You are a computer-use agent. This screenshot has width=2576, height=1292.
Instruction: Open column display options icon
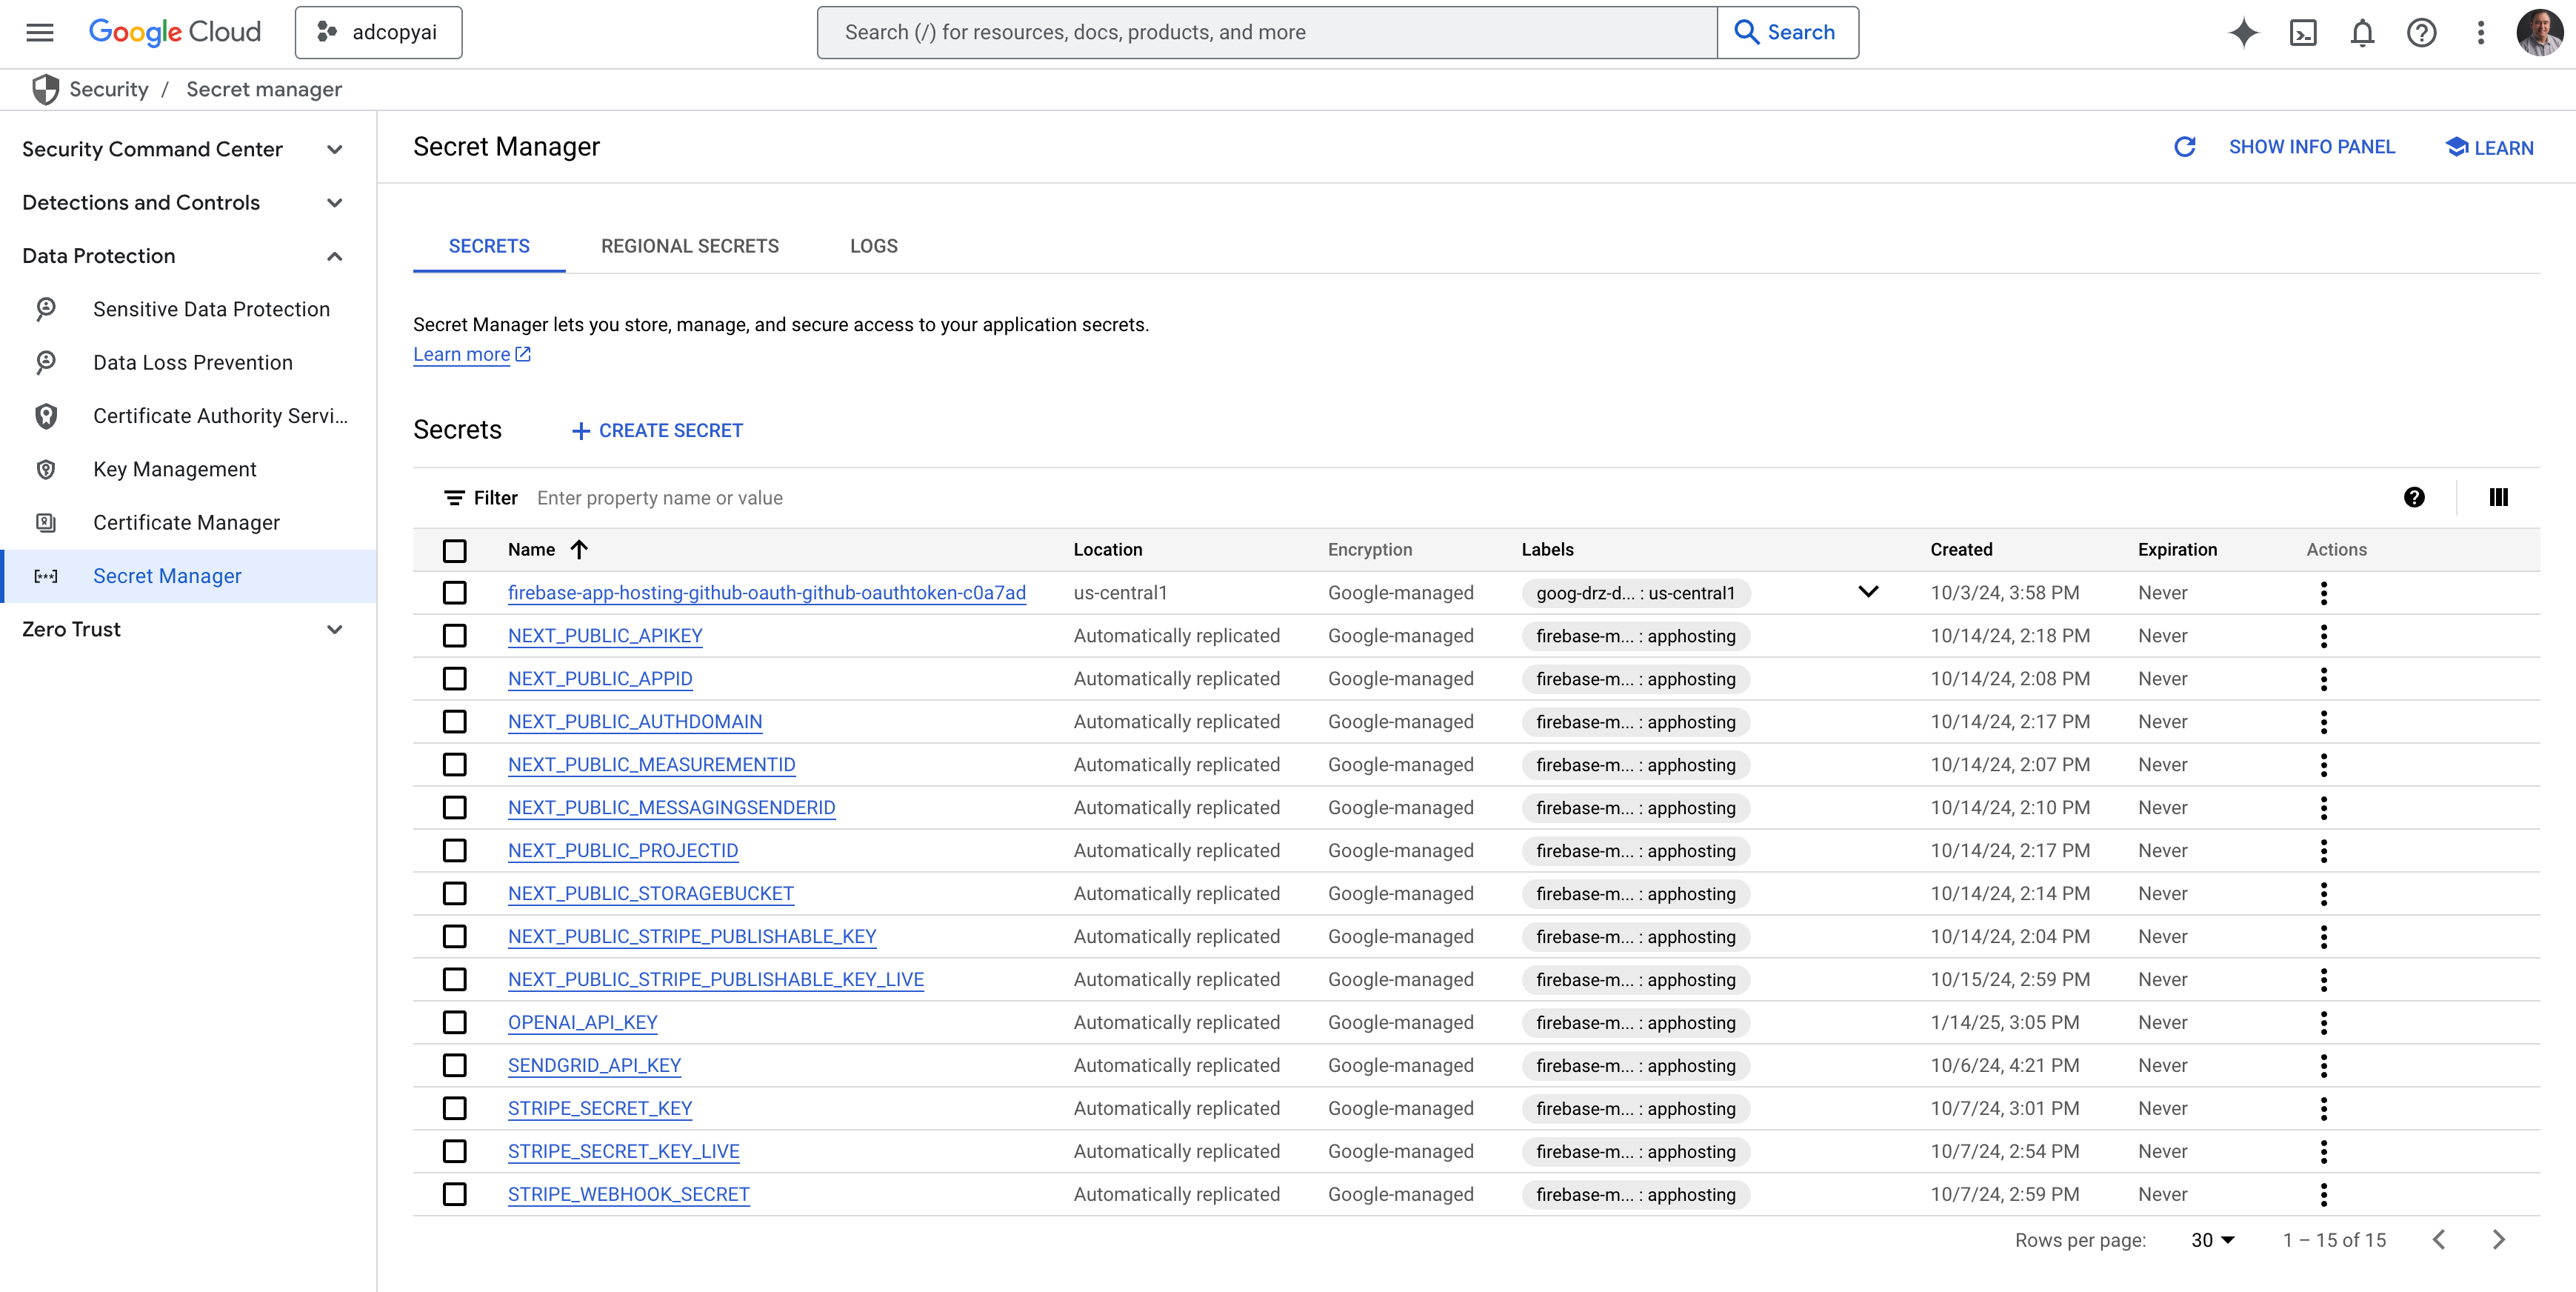click(x=2498, y=498)
